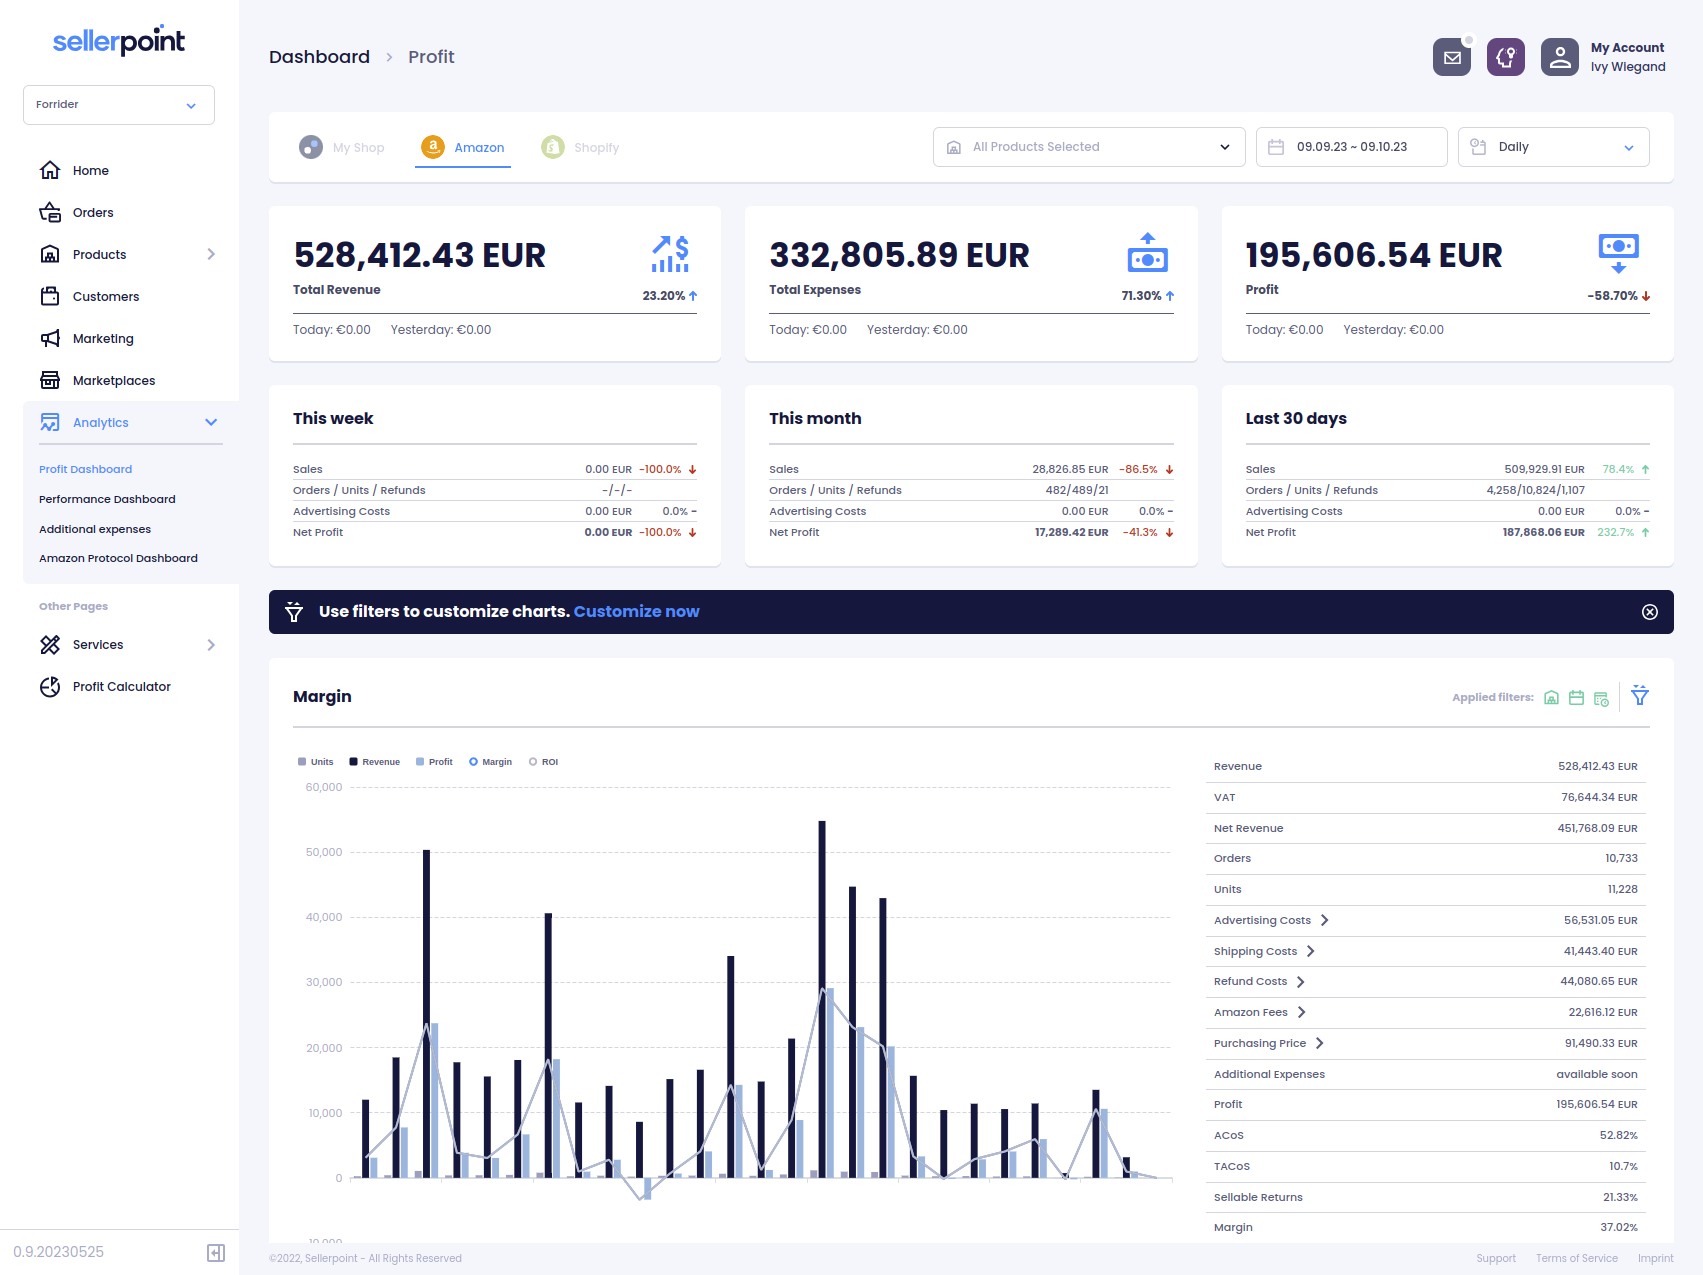Viewport: 1703px width, 1275px height.
Task: Switch to the Shopify tab
Action: 581,148
